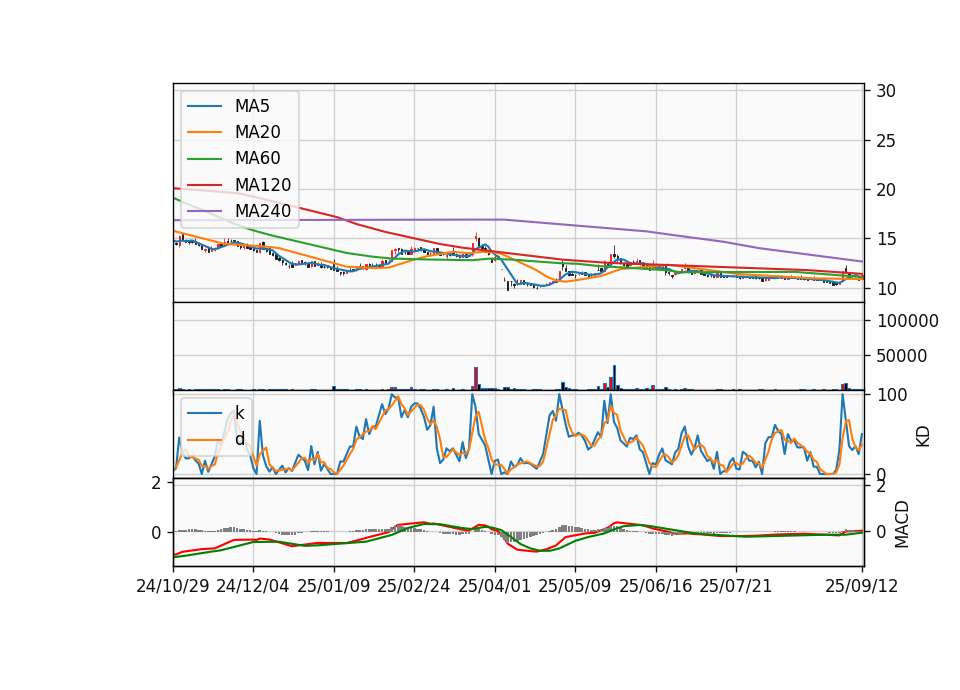Click the left MACD axis value 2
The image size is (960, 690).
pyautogui.click(x=156, y=483)
